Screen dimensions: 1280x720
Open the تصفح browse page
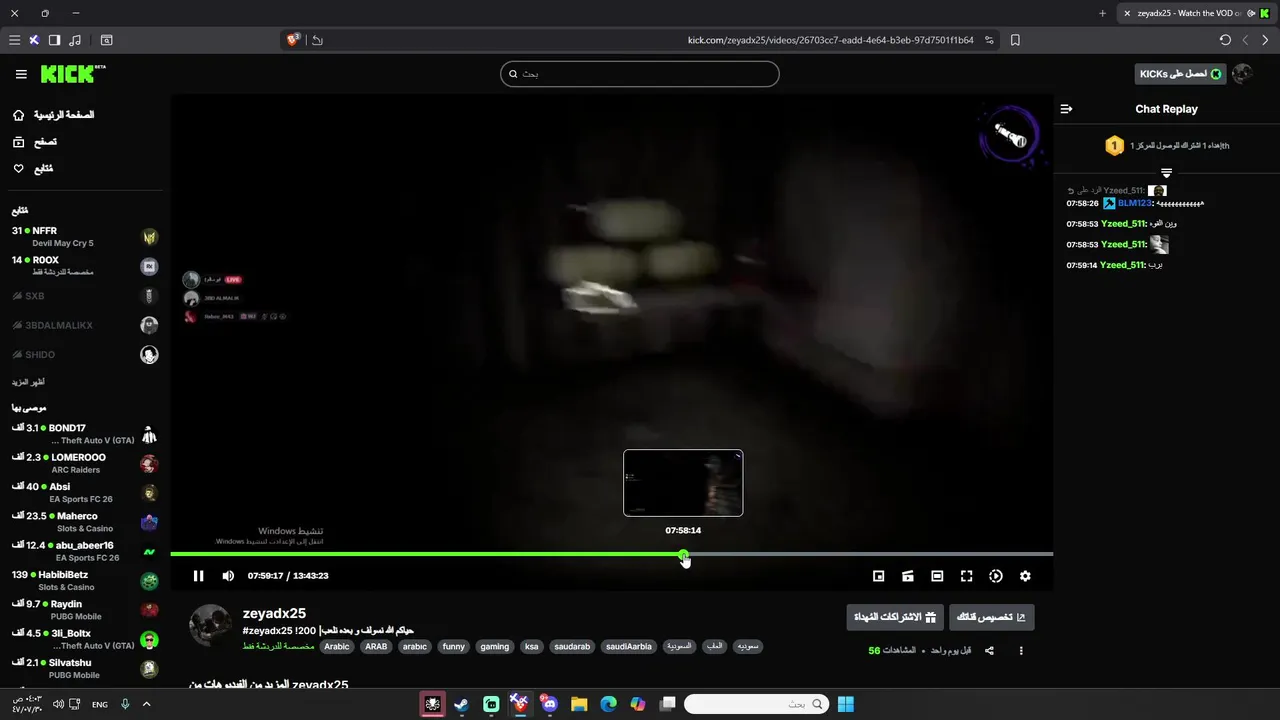[x=35, y=142]
